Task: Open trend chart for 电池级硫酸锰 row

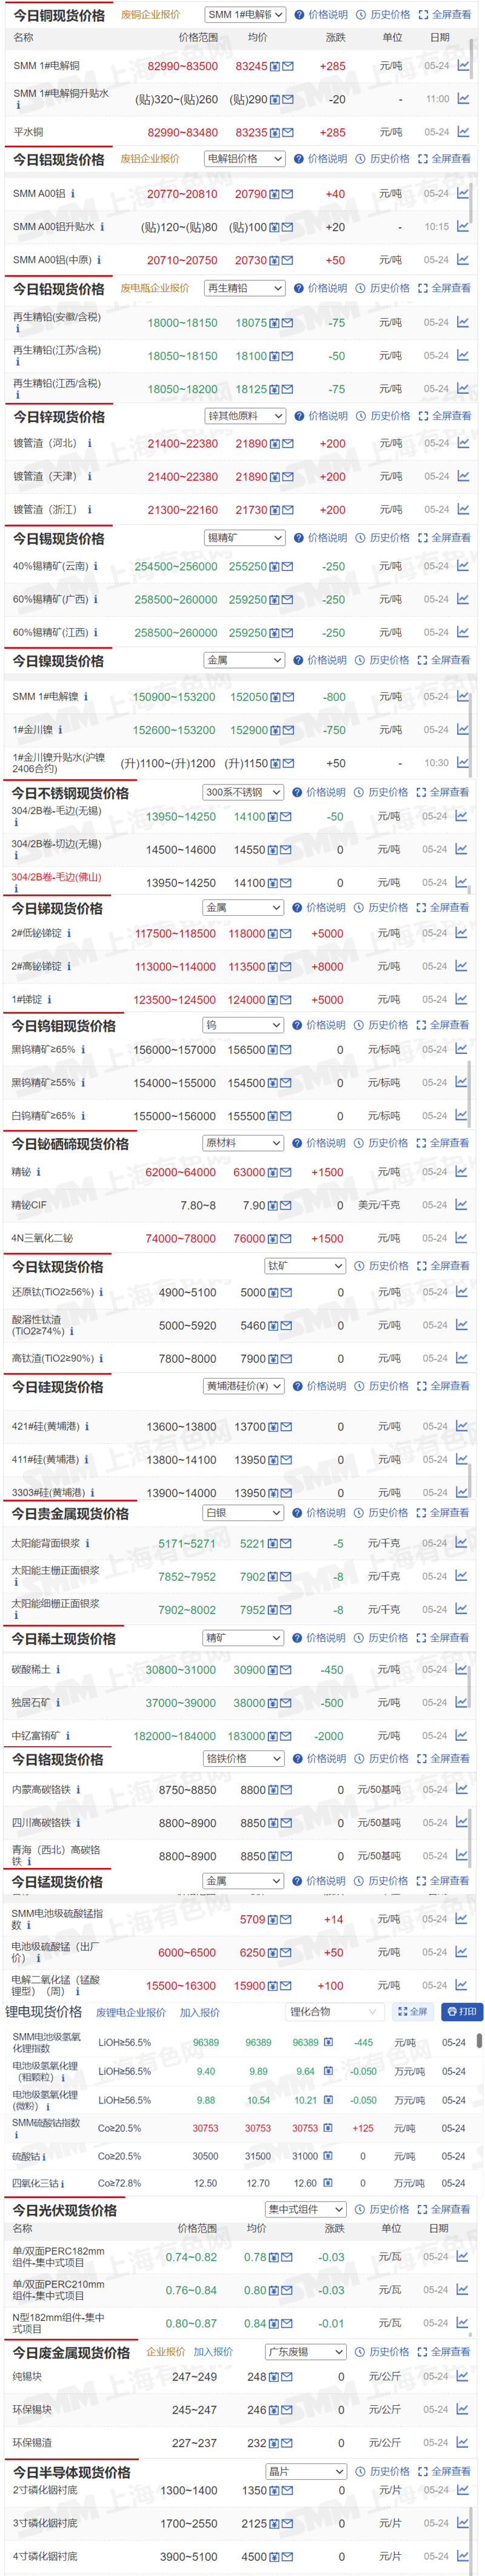Action: (x=461, y=1952)
